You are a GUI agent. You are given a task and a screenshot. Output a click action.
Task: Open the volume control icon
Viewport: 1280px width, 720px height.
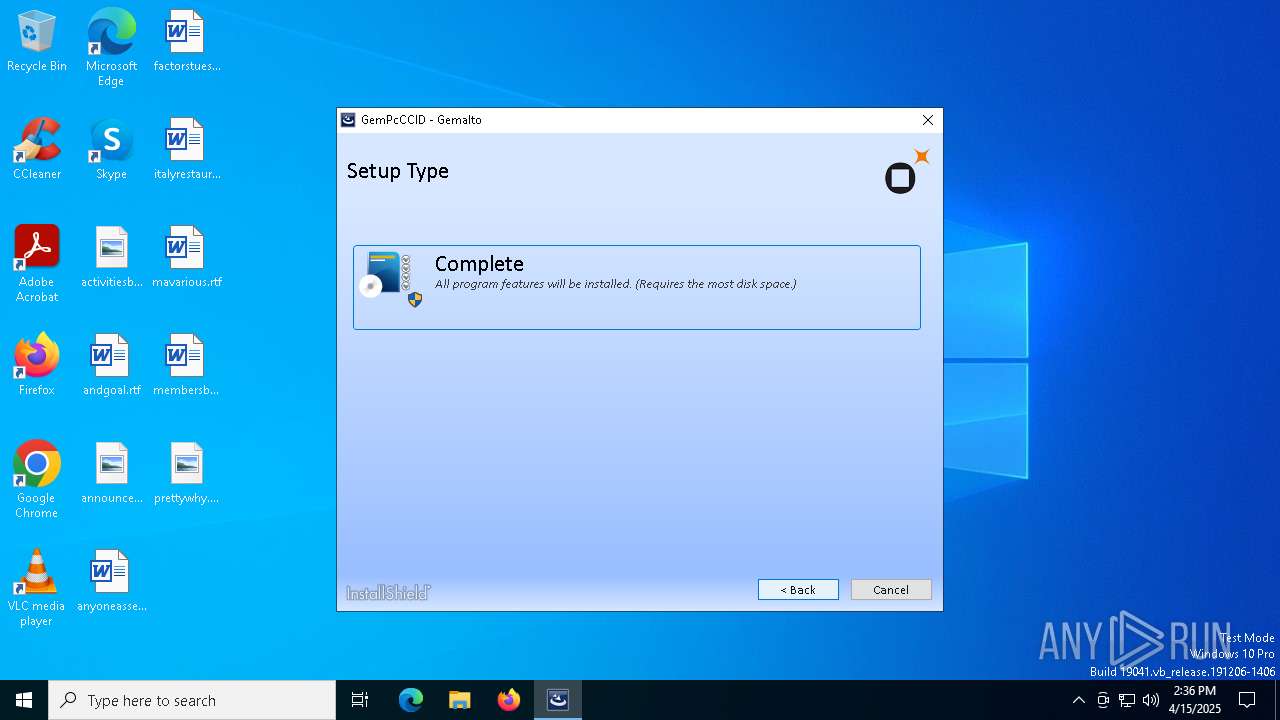(x=1151, y=700)
